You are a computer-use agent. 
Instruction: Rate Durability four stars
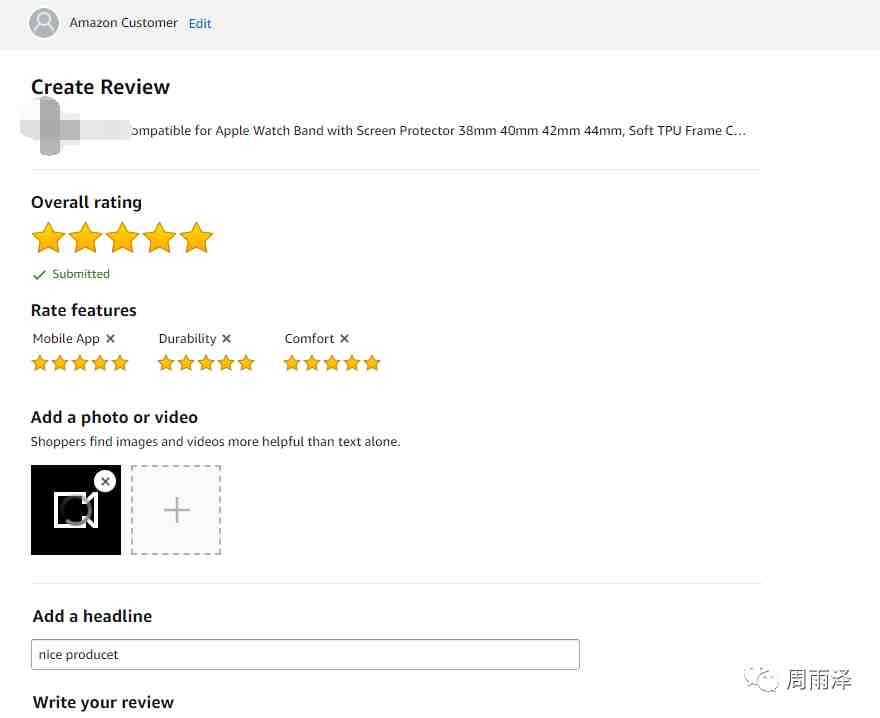click(x=226, y=363)
